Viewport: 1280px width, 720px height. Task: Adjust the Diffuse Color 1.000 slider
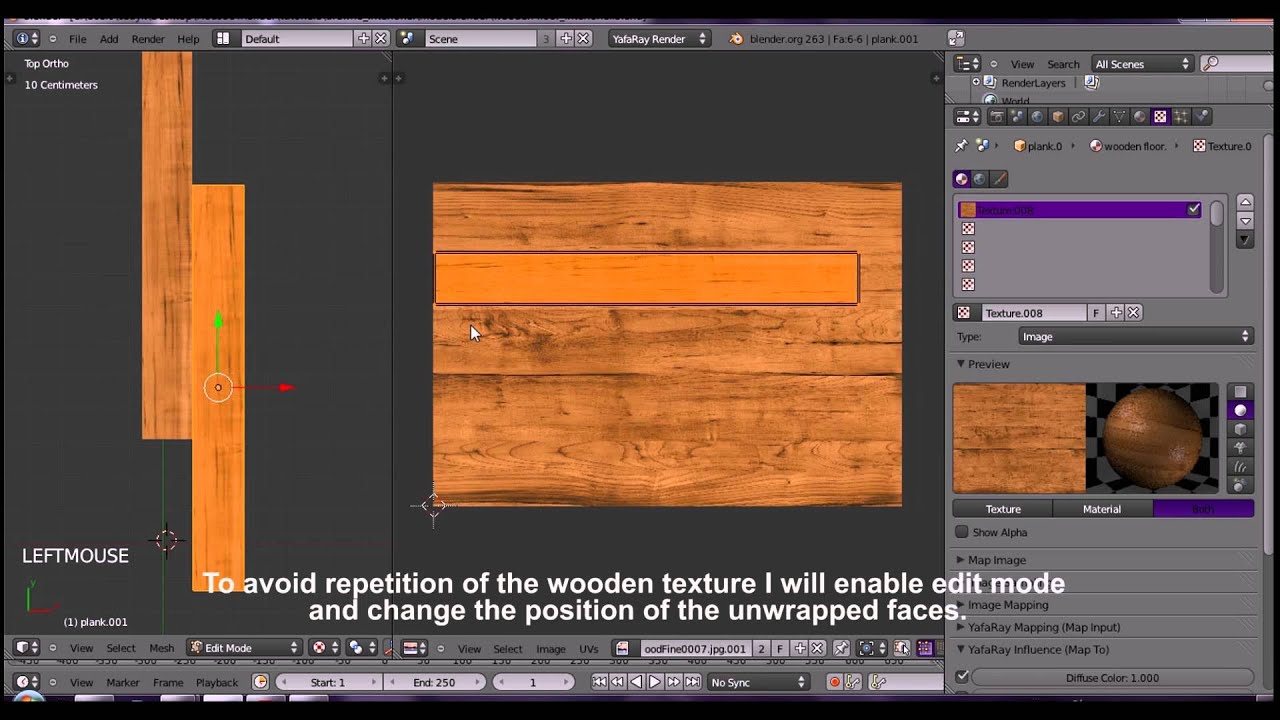(1112, 677)
